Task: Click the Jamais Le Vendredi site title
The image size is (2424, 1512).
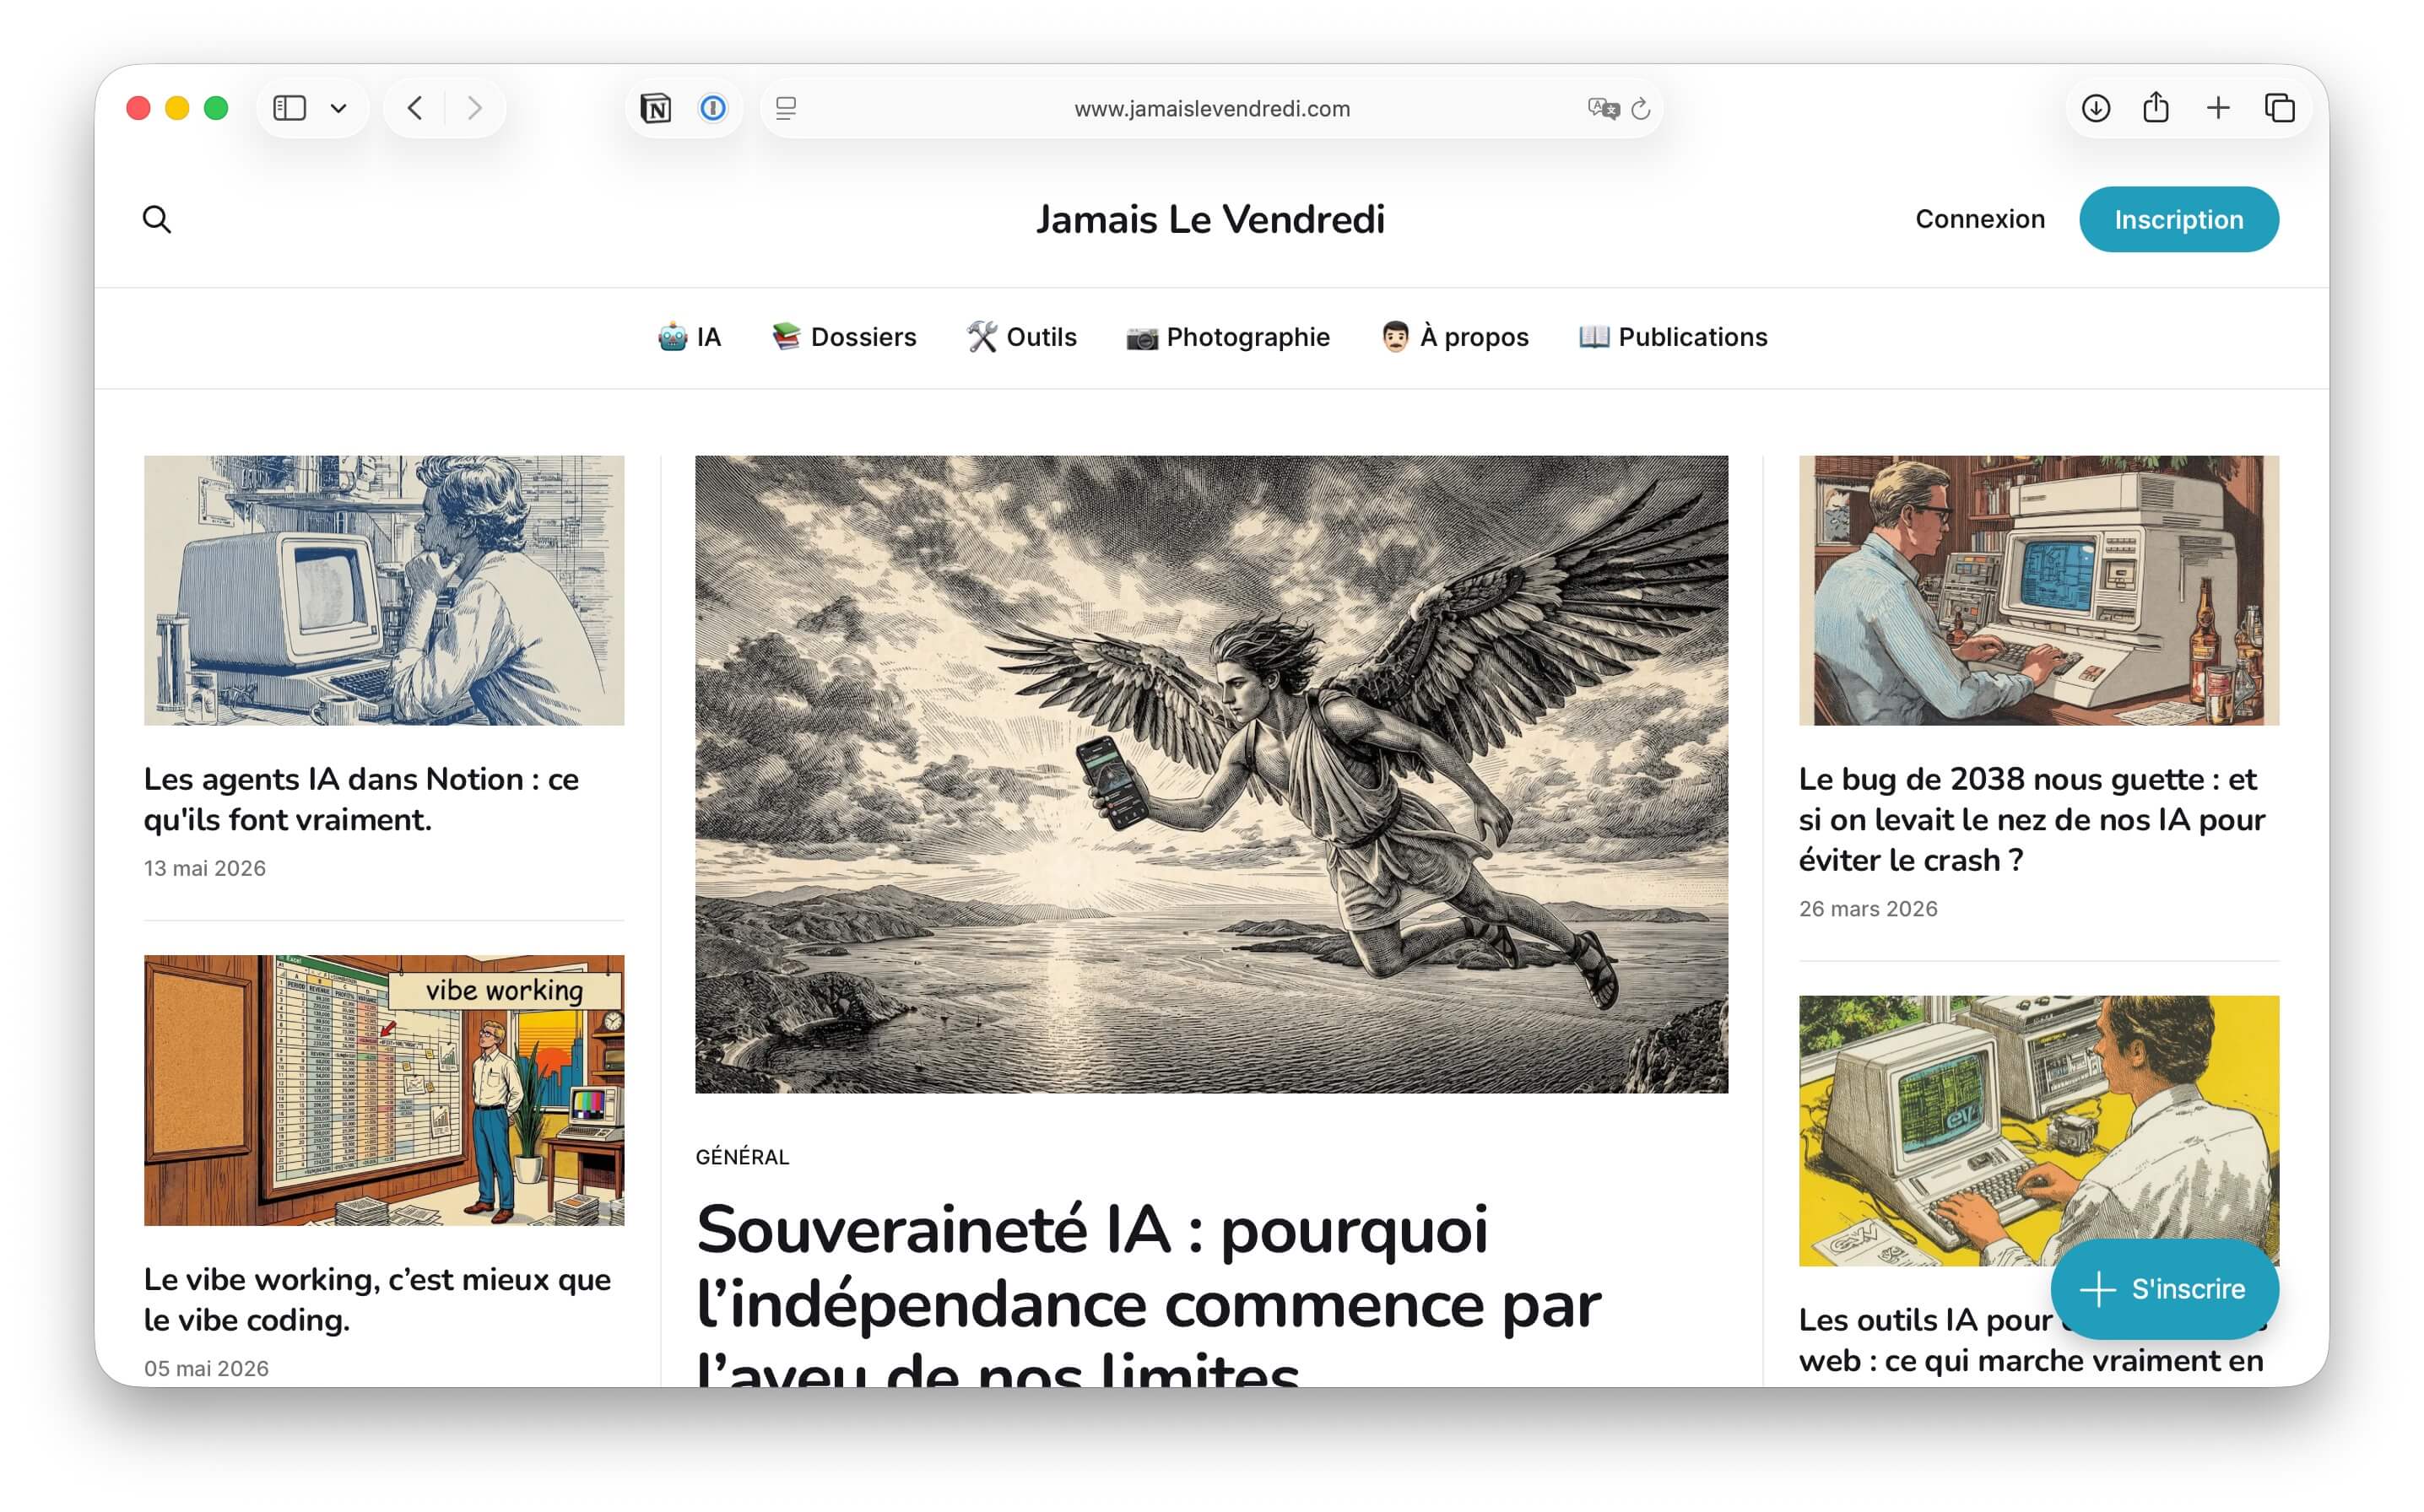Action: click(1211, 219)
